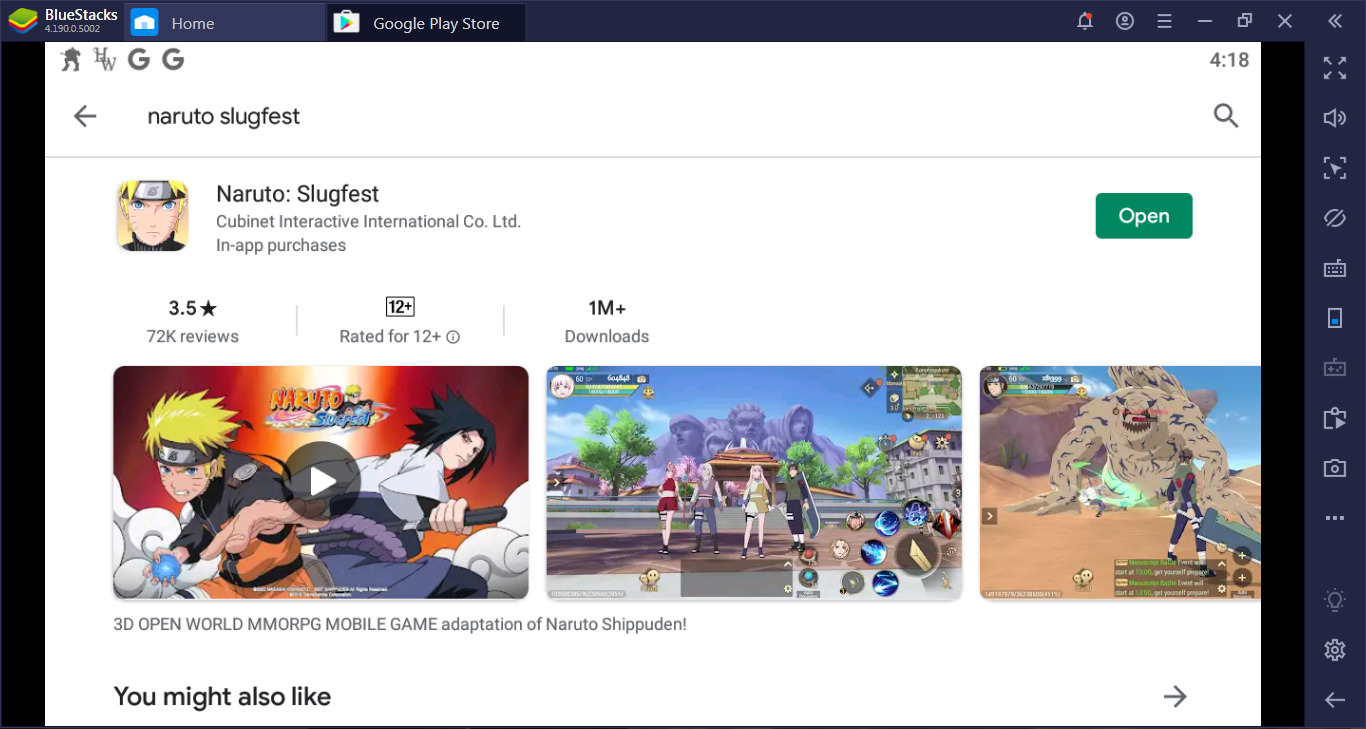
Task: Click the cursor lock sidebar icon
Action: coord(1335,168)
